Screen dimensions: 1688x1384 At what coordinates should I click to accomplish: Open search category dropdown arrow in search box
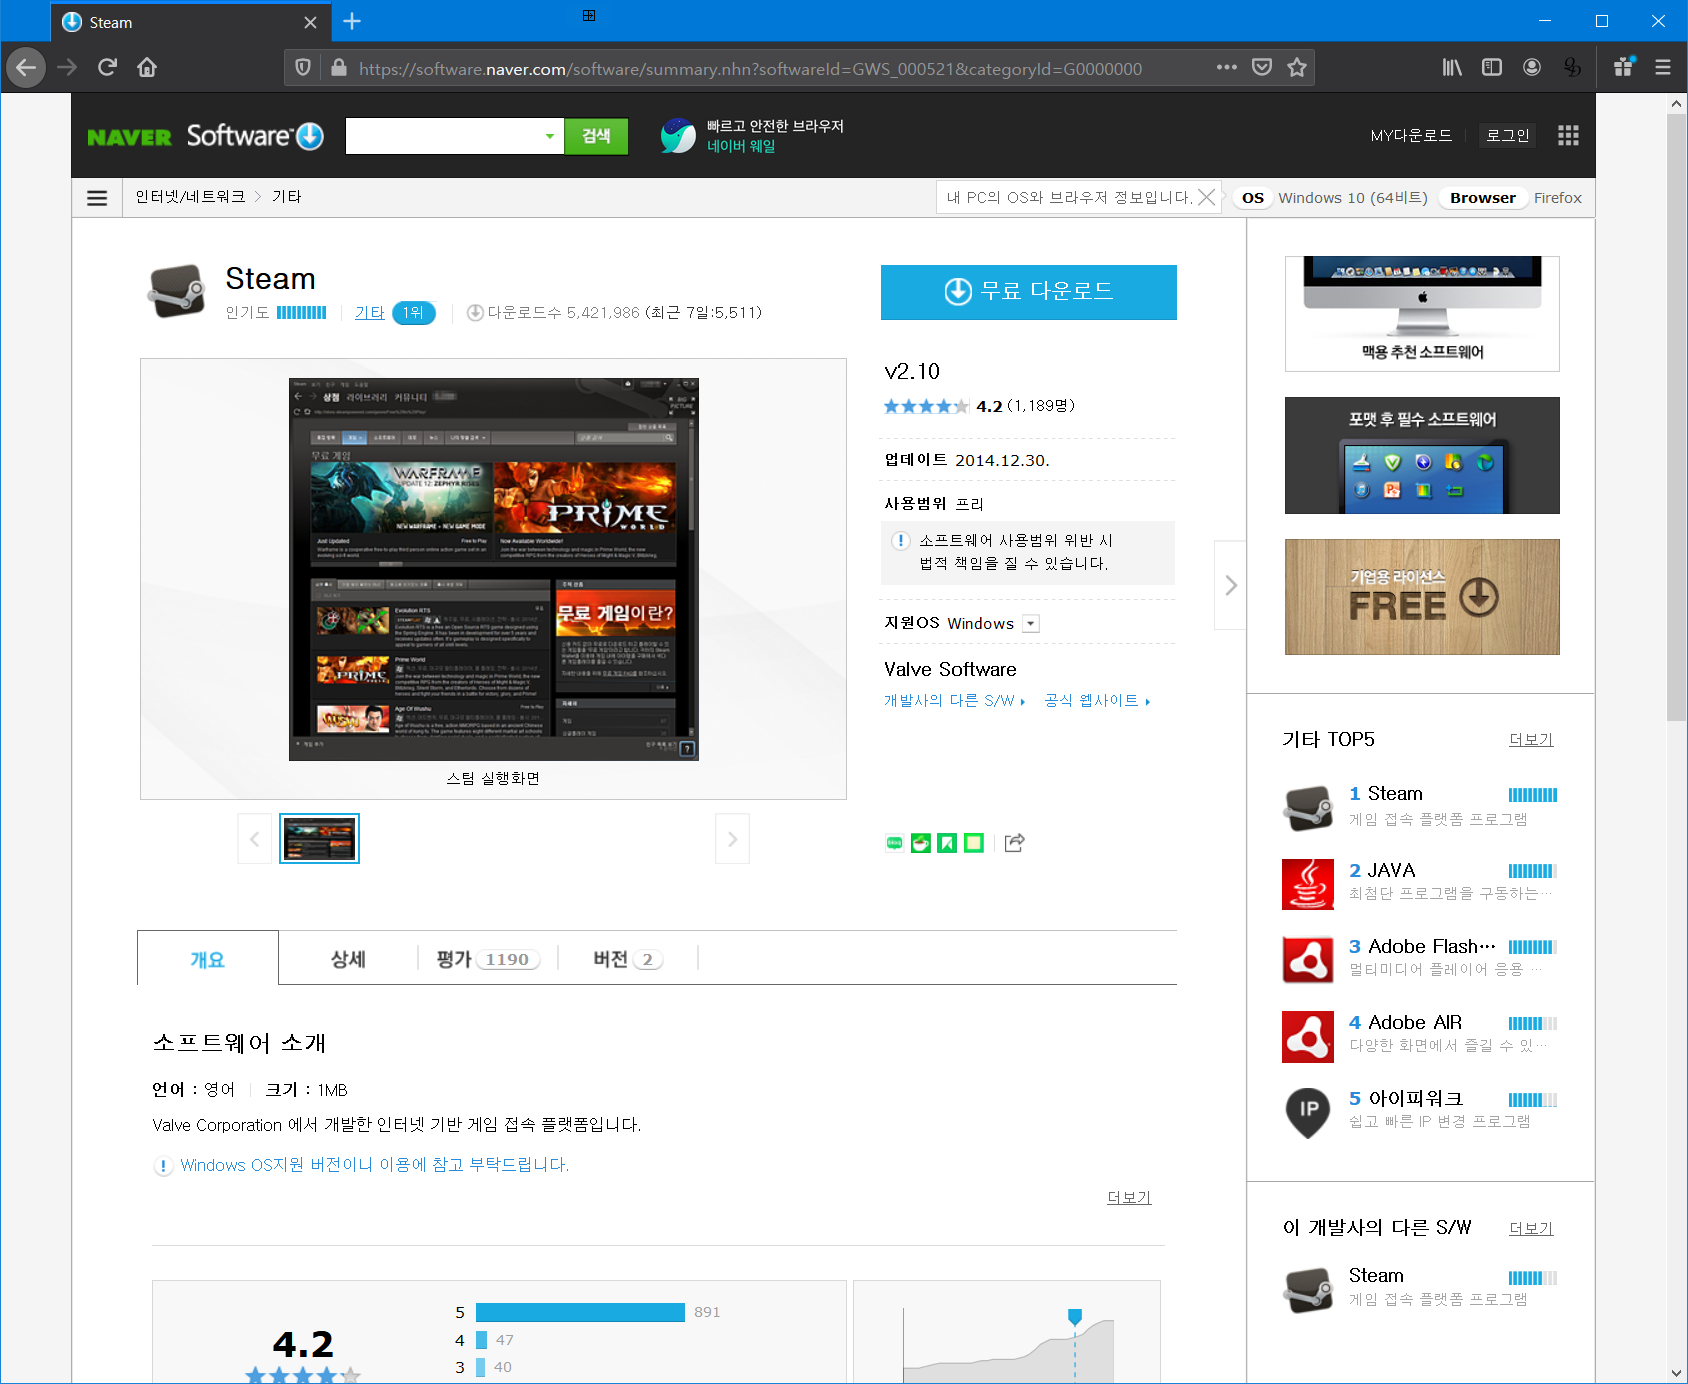[x=549, y=136]
